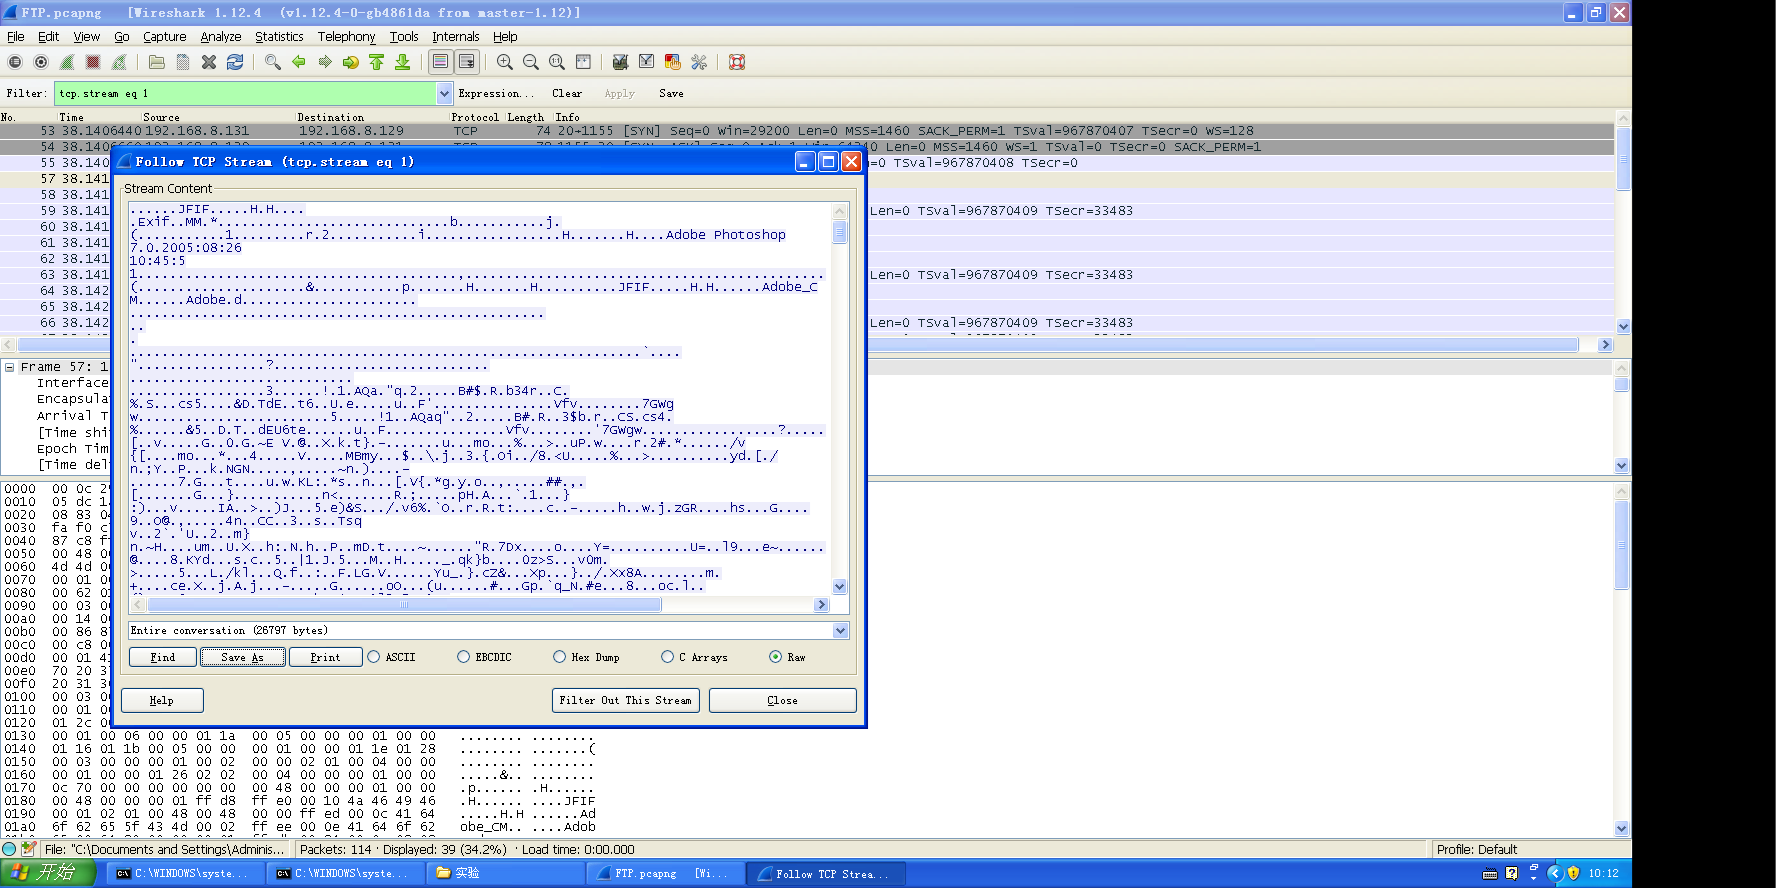
Task: Open the display filter history dropdown
Action: tap(445, 93)
